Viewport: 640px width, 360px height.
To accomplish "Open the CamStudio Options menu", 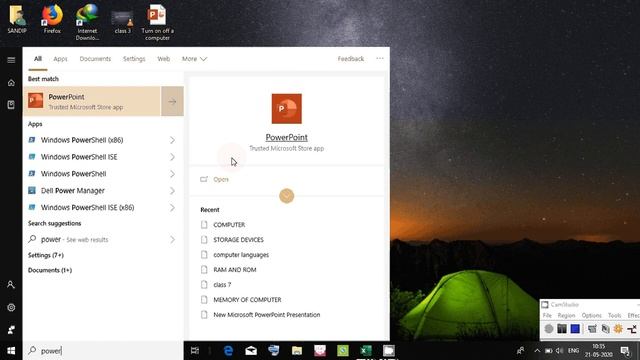I will tap(591, 316).
